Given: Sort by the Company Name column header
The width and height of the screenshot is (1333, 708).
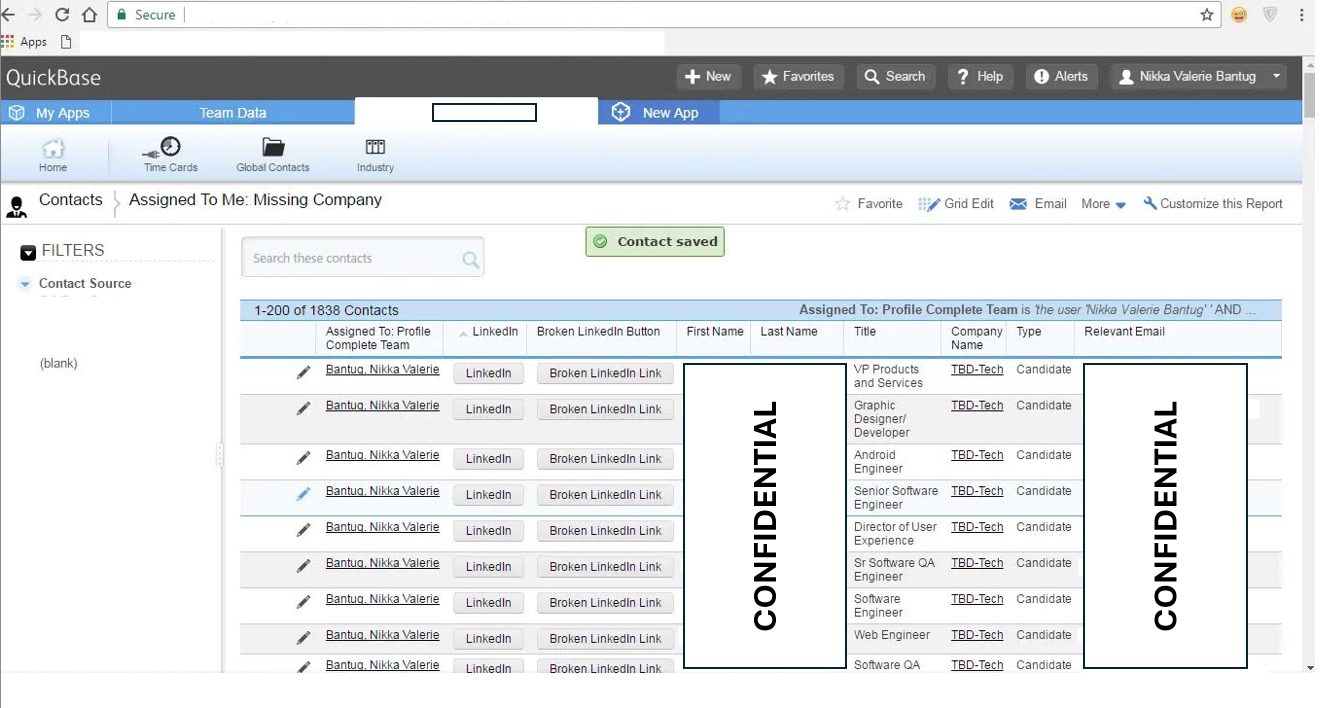Looking at the screenshot, I should point(976,338).
